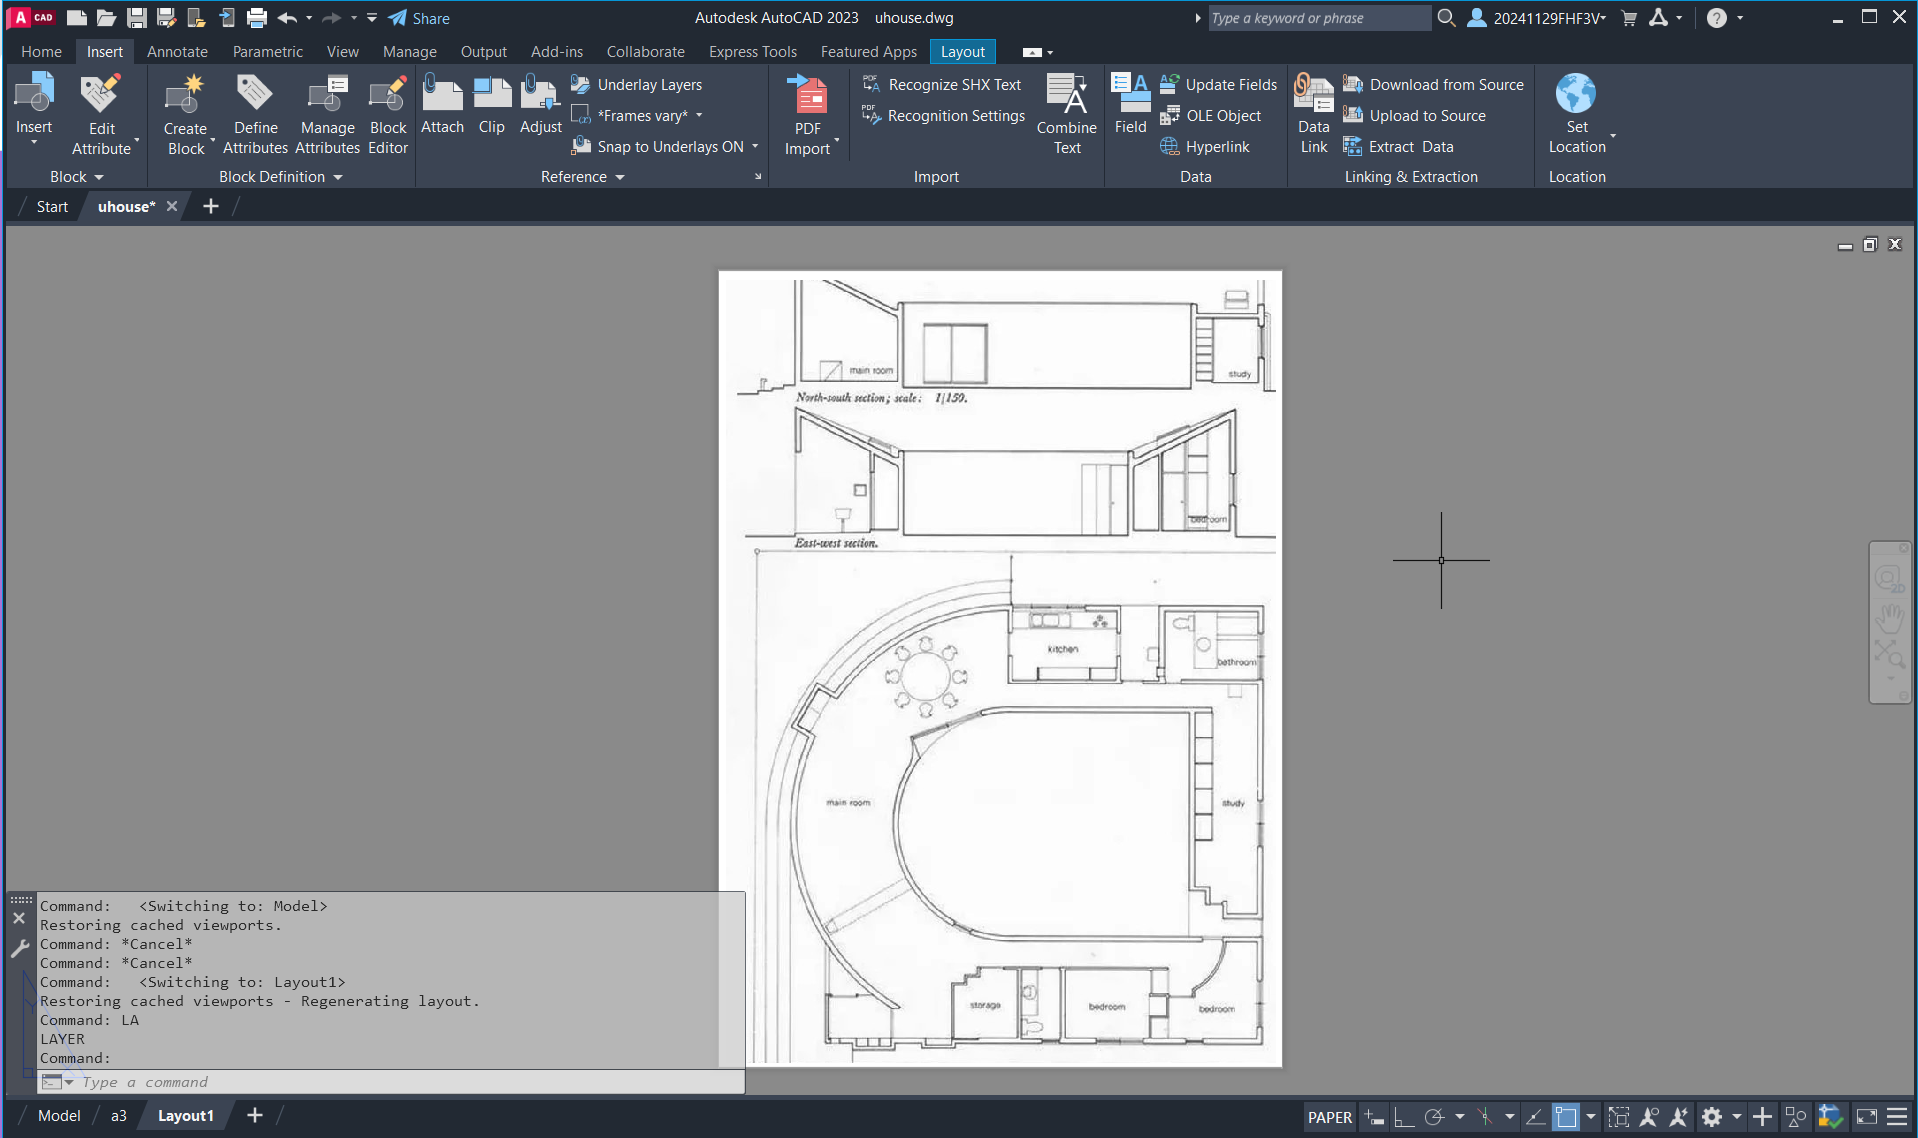This screenshot has height=1138, width=1918.
Task: Toggle Ortho mode in status bar
Action: pyautogui.click(x=1404, y=1117)
